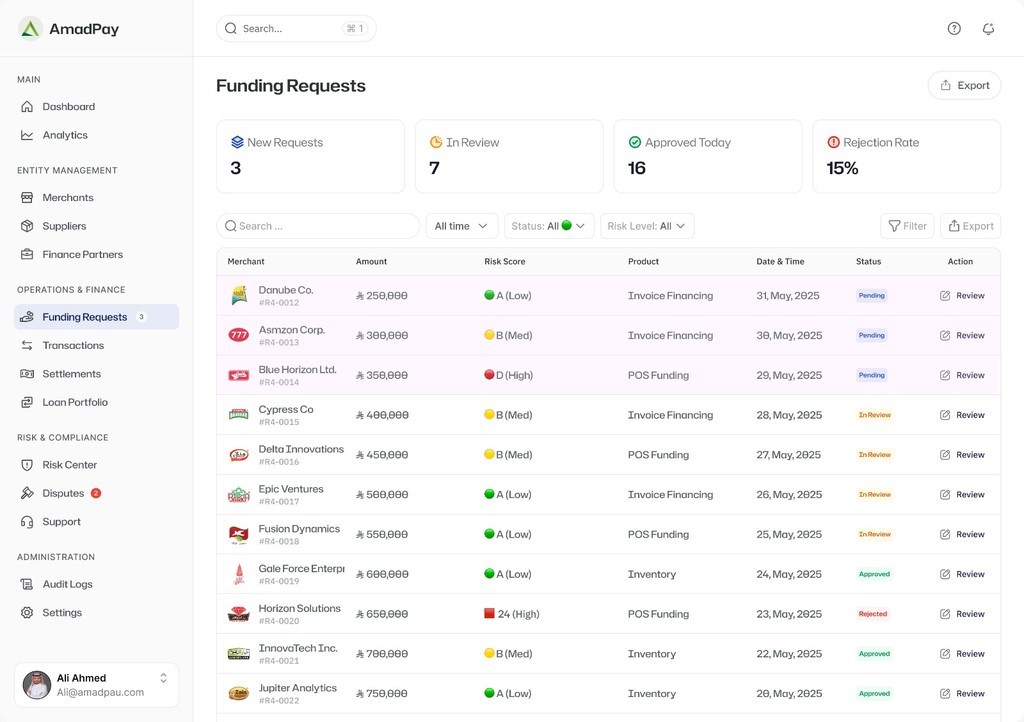Open the Status filter dropdown

(549, 226)
